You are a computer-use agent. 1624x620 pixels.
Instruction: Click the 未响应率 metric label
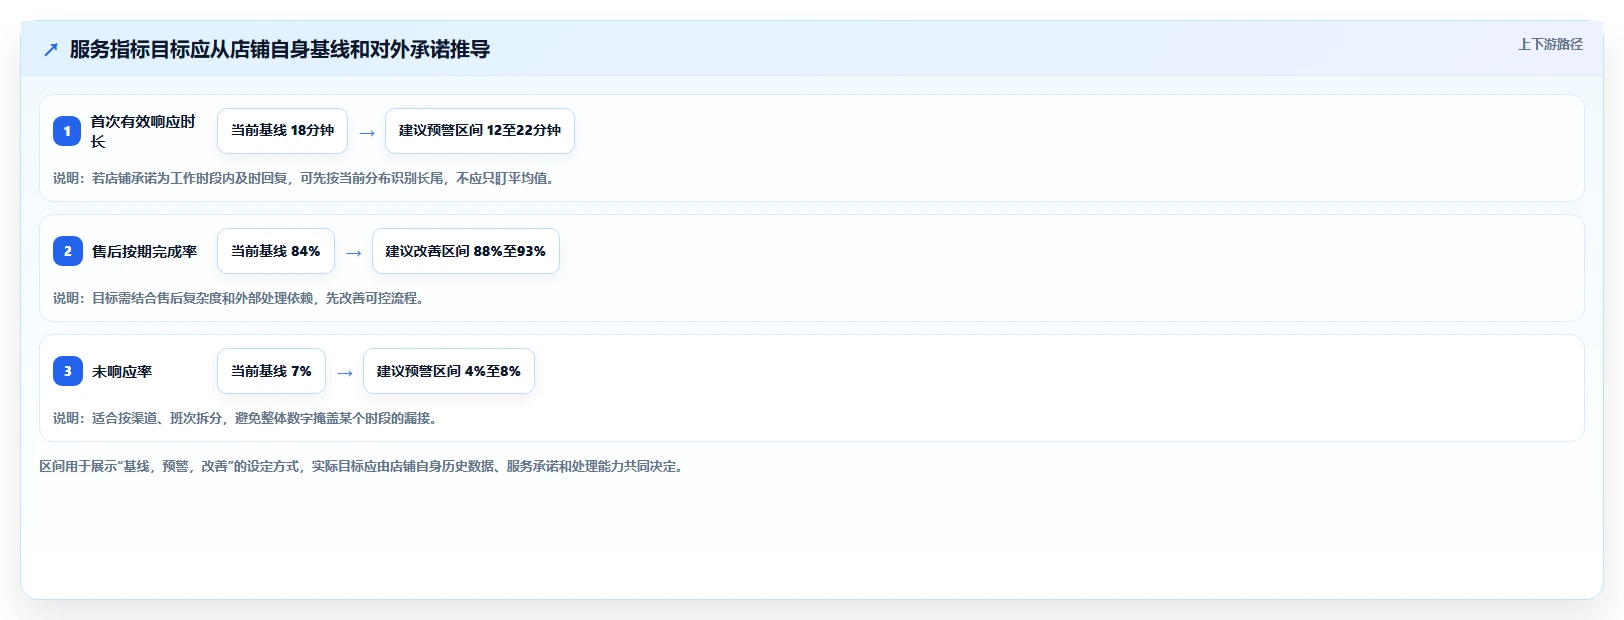[122, 371]
